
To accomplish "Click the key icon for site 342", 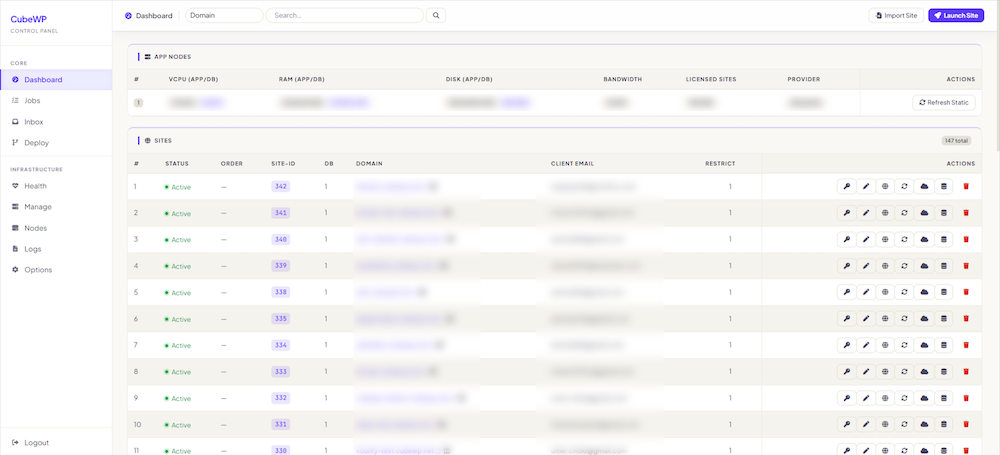I will coord(846,186).
